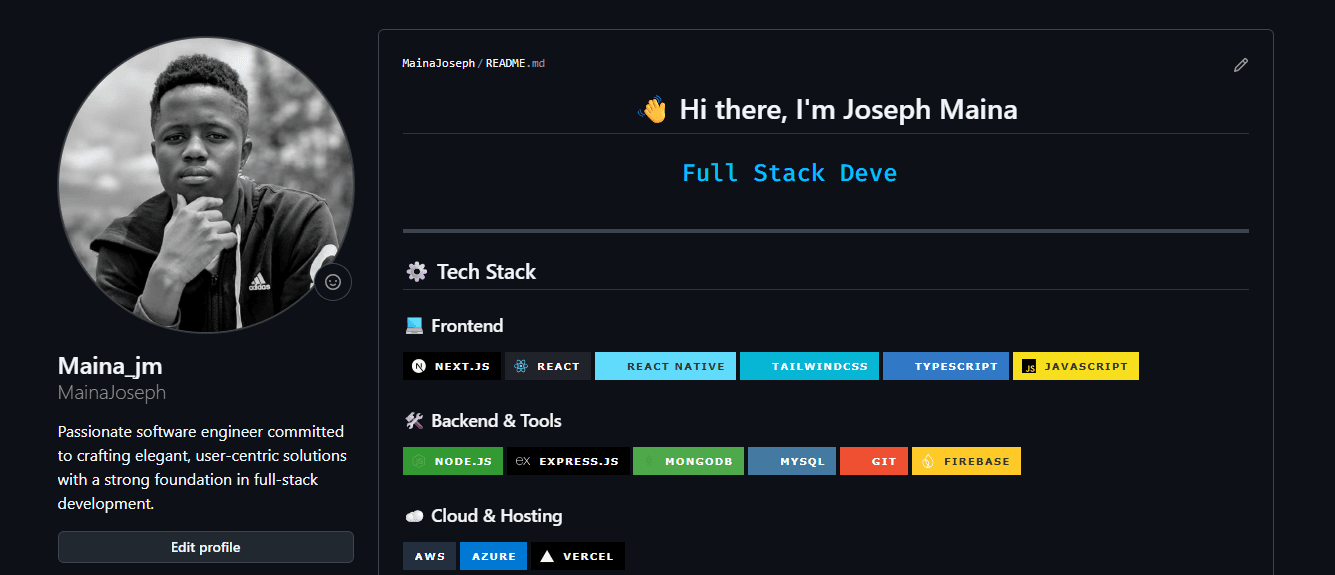Click the Express.js badge

568,461
